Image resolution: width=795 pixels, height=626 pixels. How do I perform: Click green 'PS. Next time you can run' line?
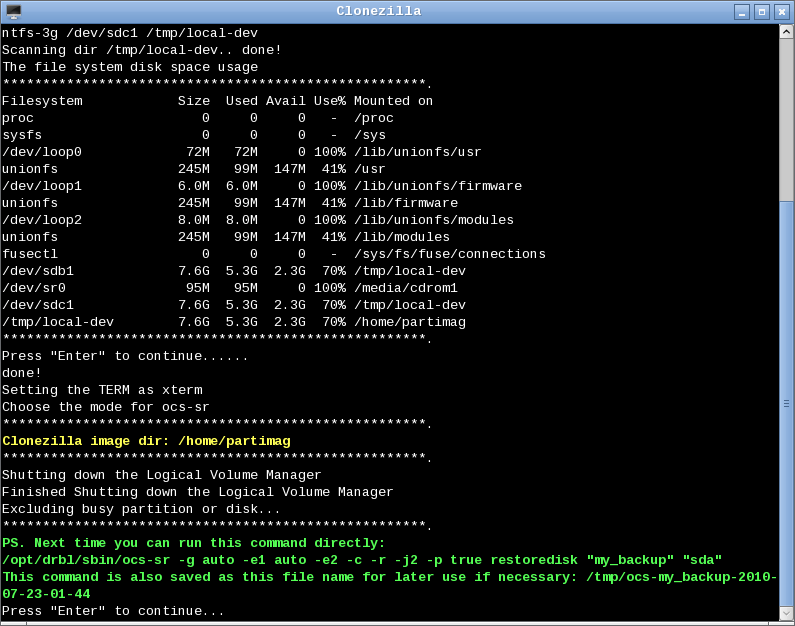(x=194, y=543)
